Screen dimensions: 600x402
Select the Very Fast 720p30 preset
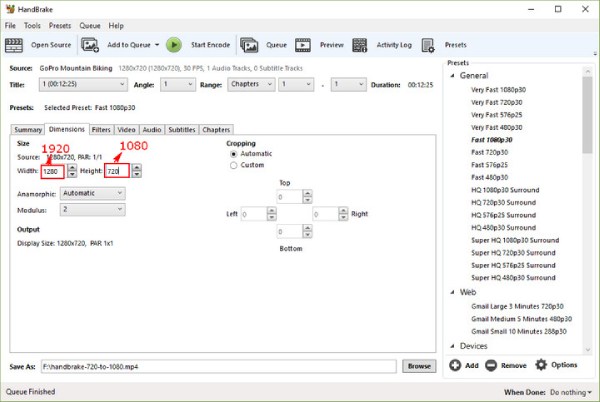coord(496,102)
